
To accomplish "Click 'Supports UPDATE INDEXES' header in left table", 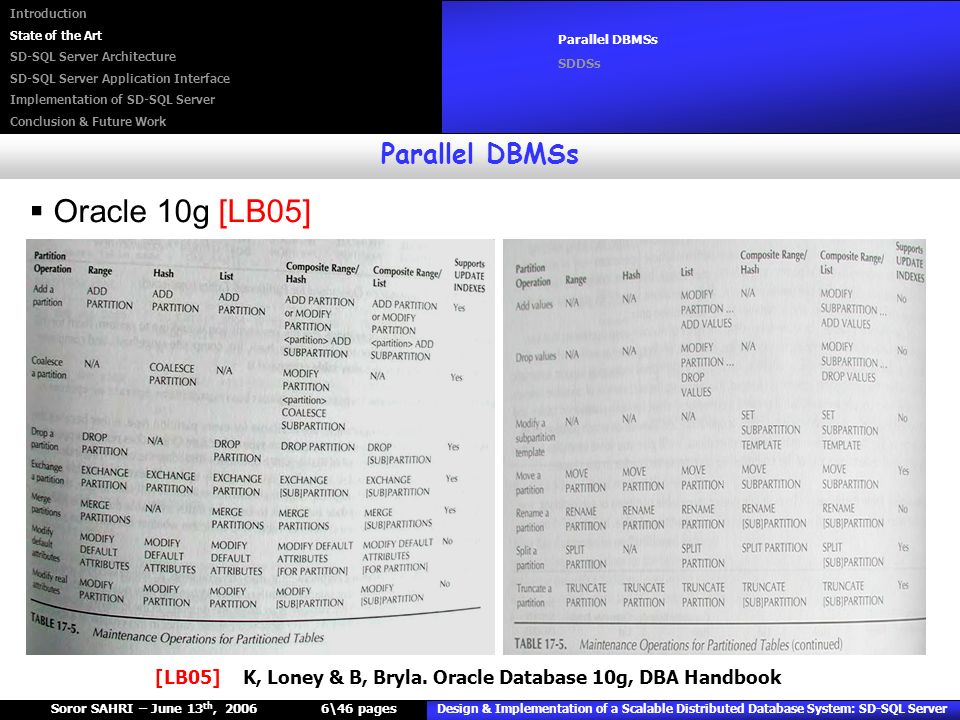I will coord(470,276).
